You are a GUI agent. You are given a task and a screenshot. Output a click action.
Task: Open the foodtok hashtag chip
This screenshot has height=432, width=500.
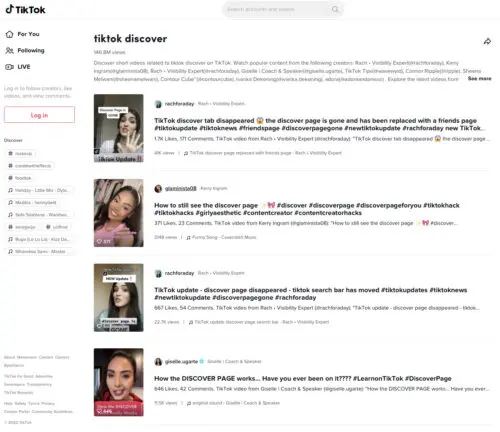pyautogui.click(x=20, y=178)
